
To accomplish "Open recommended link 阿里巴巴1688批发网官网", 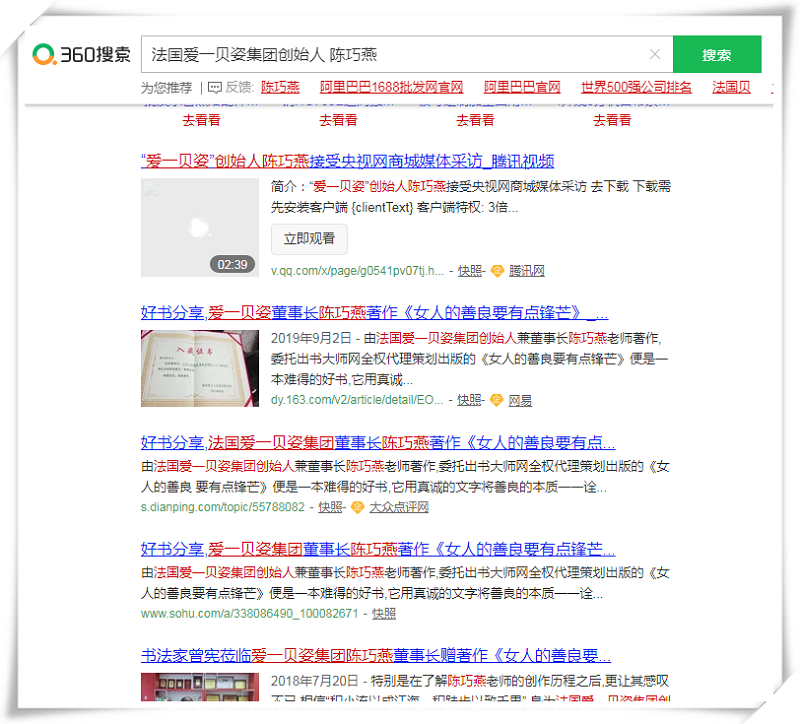I will click(x=391, y=88).
